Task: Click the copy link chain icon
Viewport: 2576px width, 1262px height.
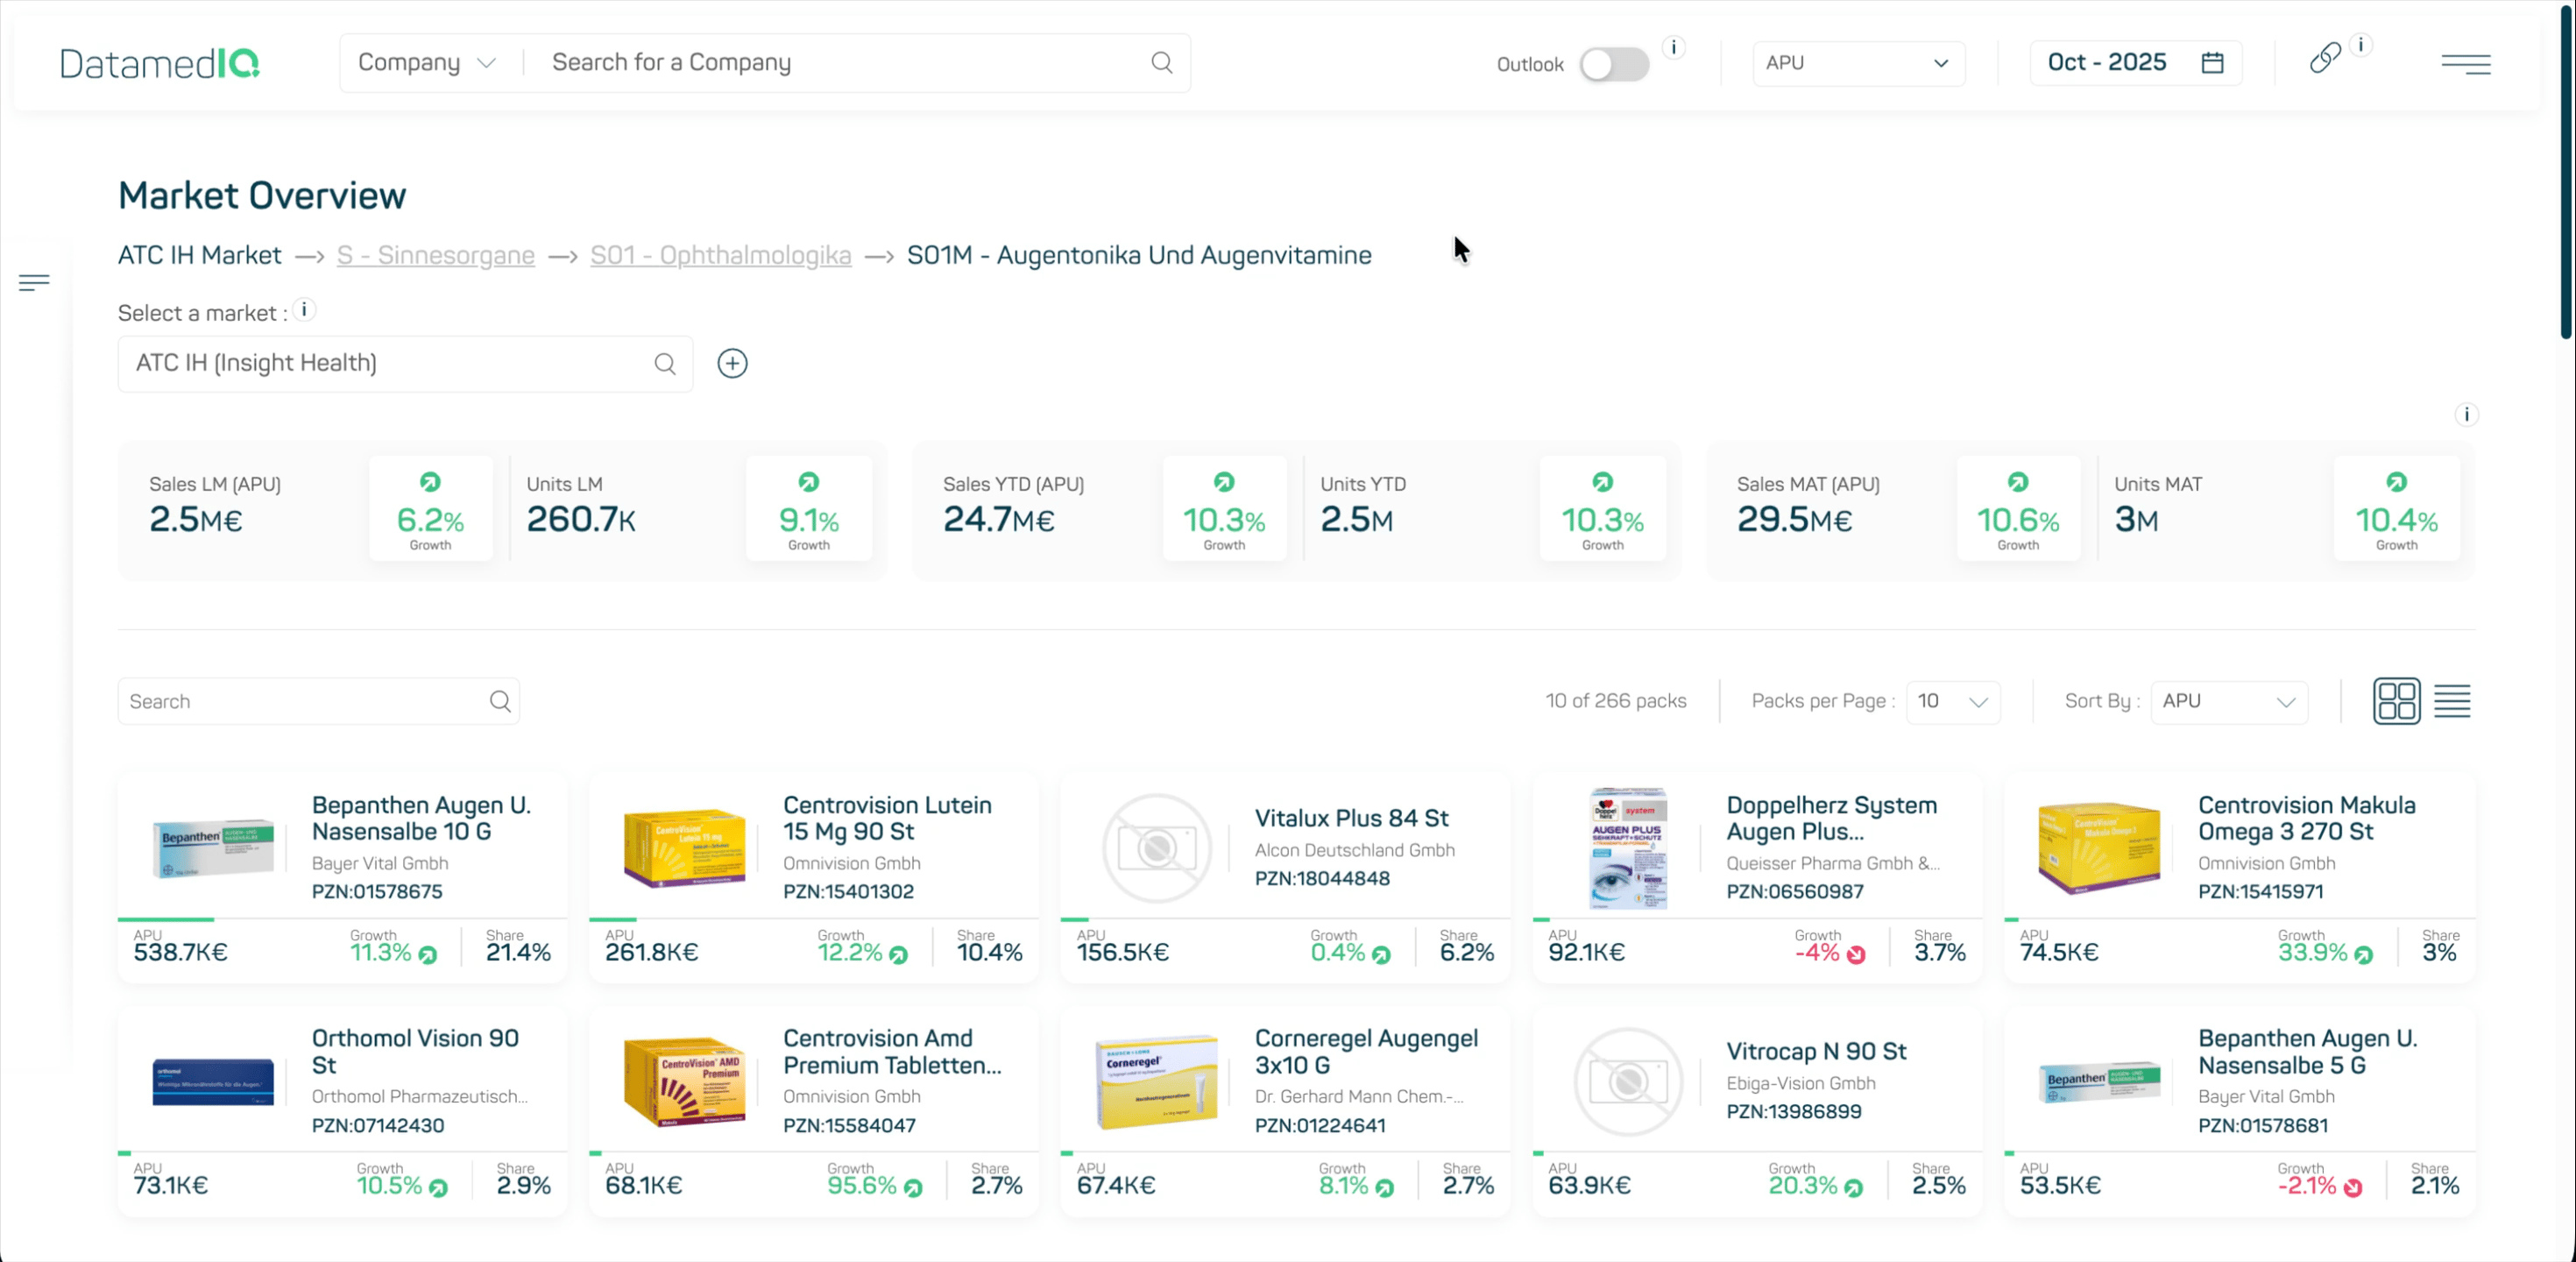Action: click(x=2324, y=58)
